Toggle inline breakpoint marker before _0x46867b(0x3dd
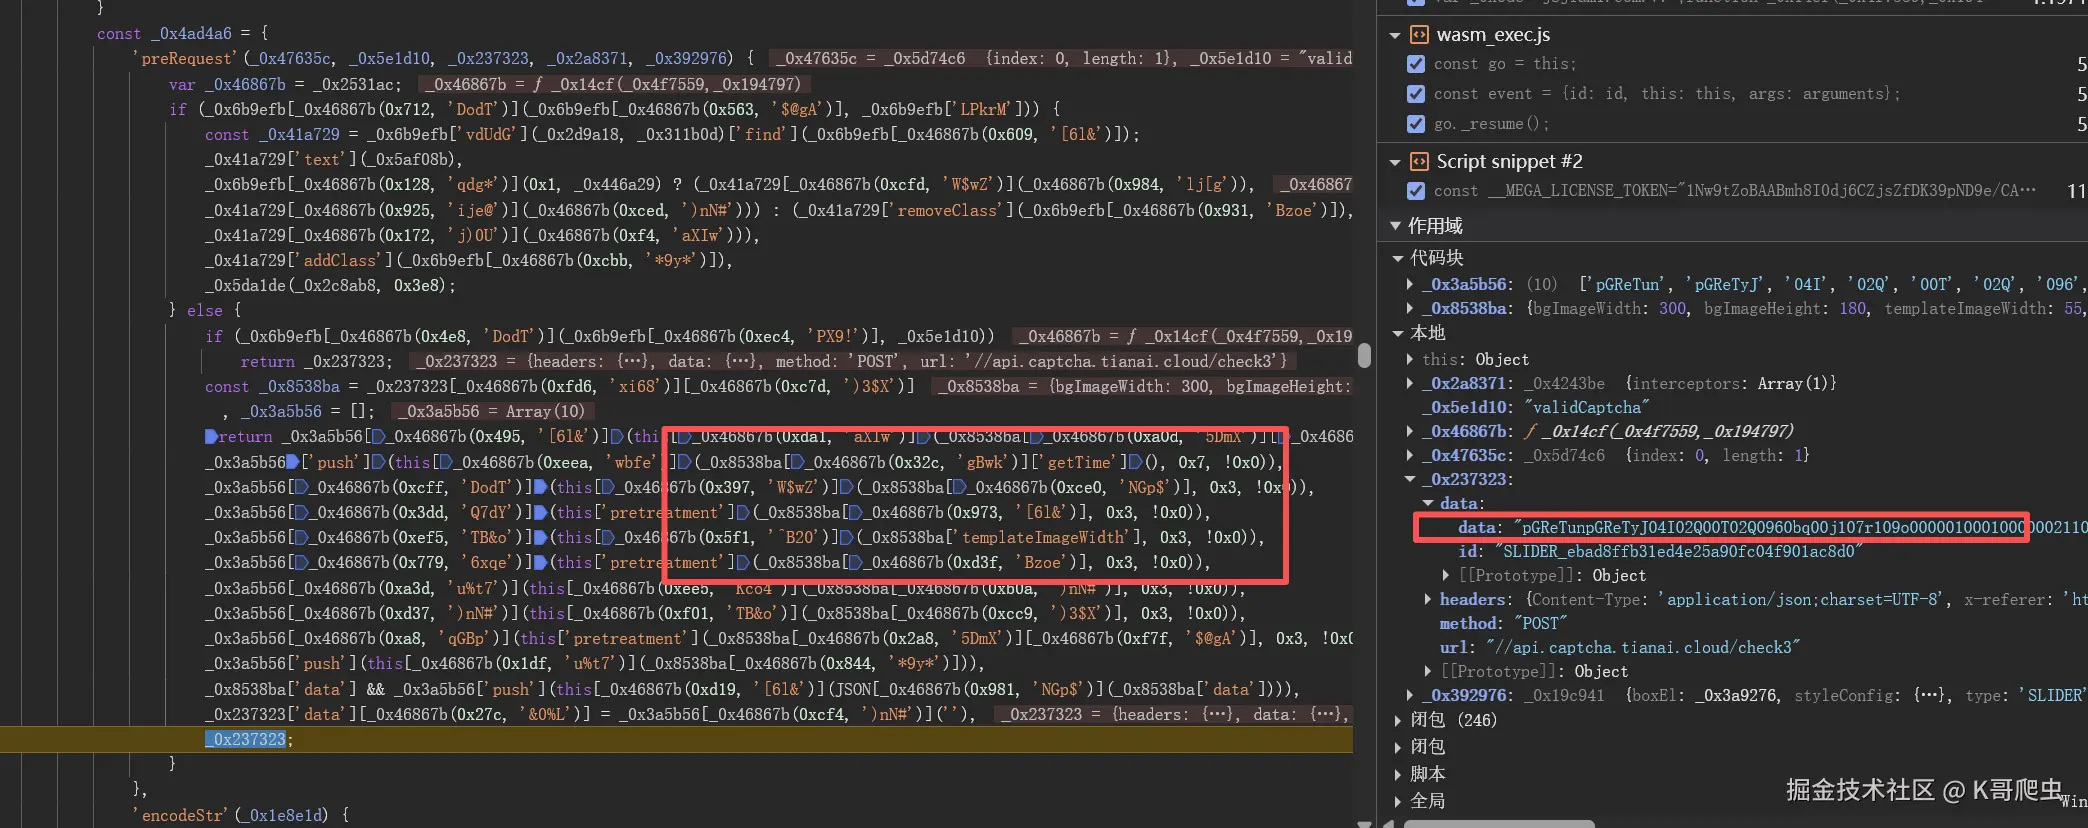2088x828 pixels. tap(302, 512)
